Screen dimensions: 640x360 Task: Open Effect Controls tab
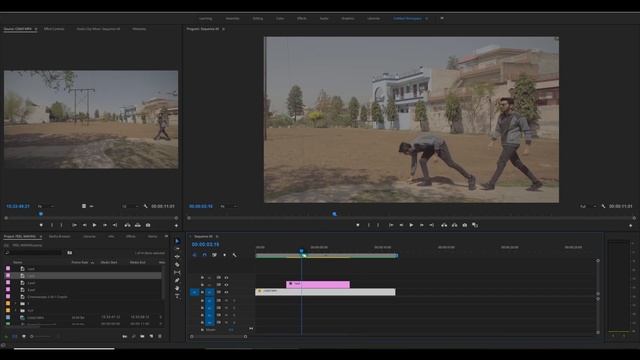click(x=54, y=29)
